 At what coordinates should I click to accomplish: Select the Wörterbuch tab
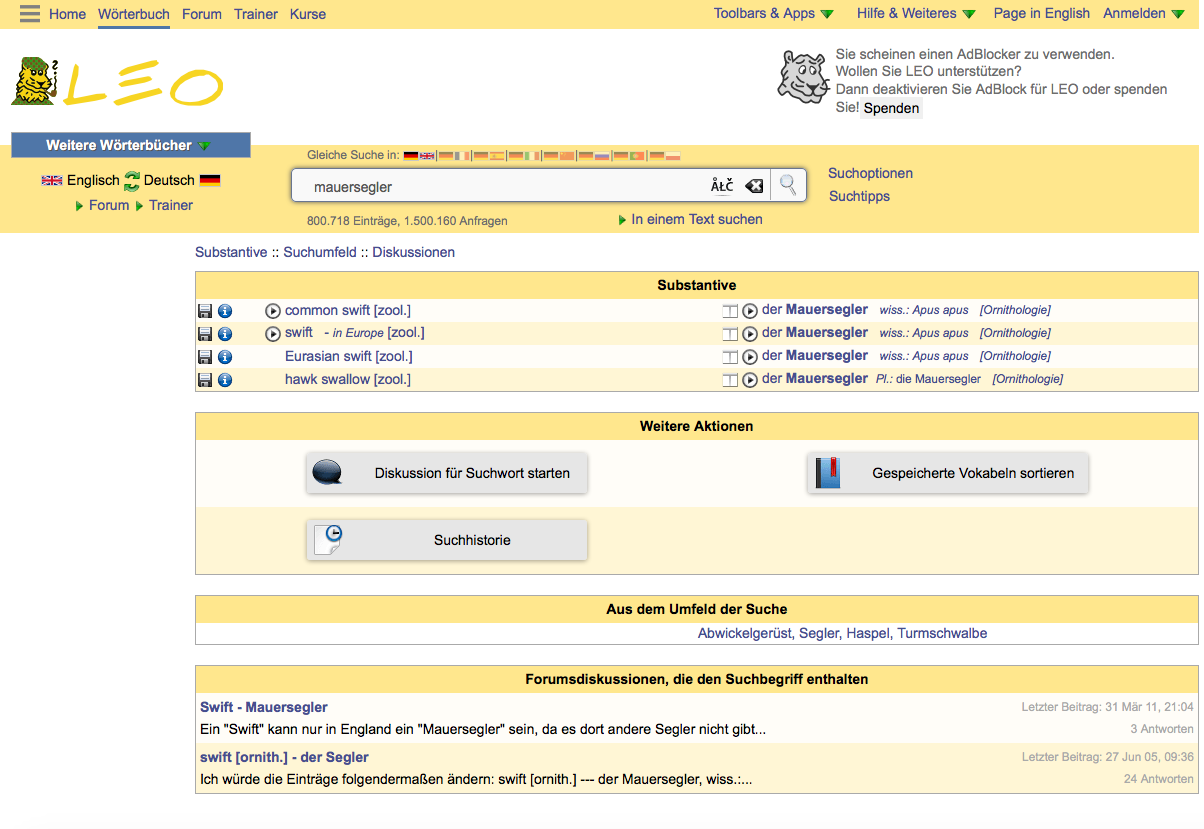(134, 14)
